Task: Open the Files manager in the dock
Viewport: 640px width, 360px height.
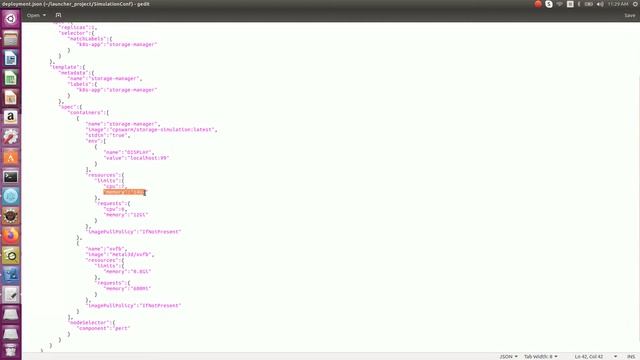Action: (11, 39)
